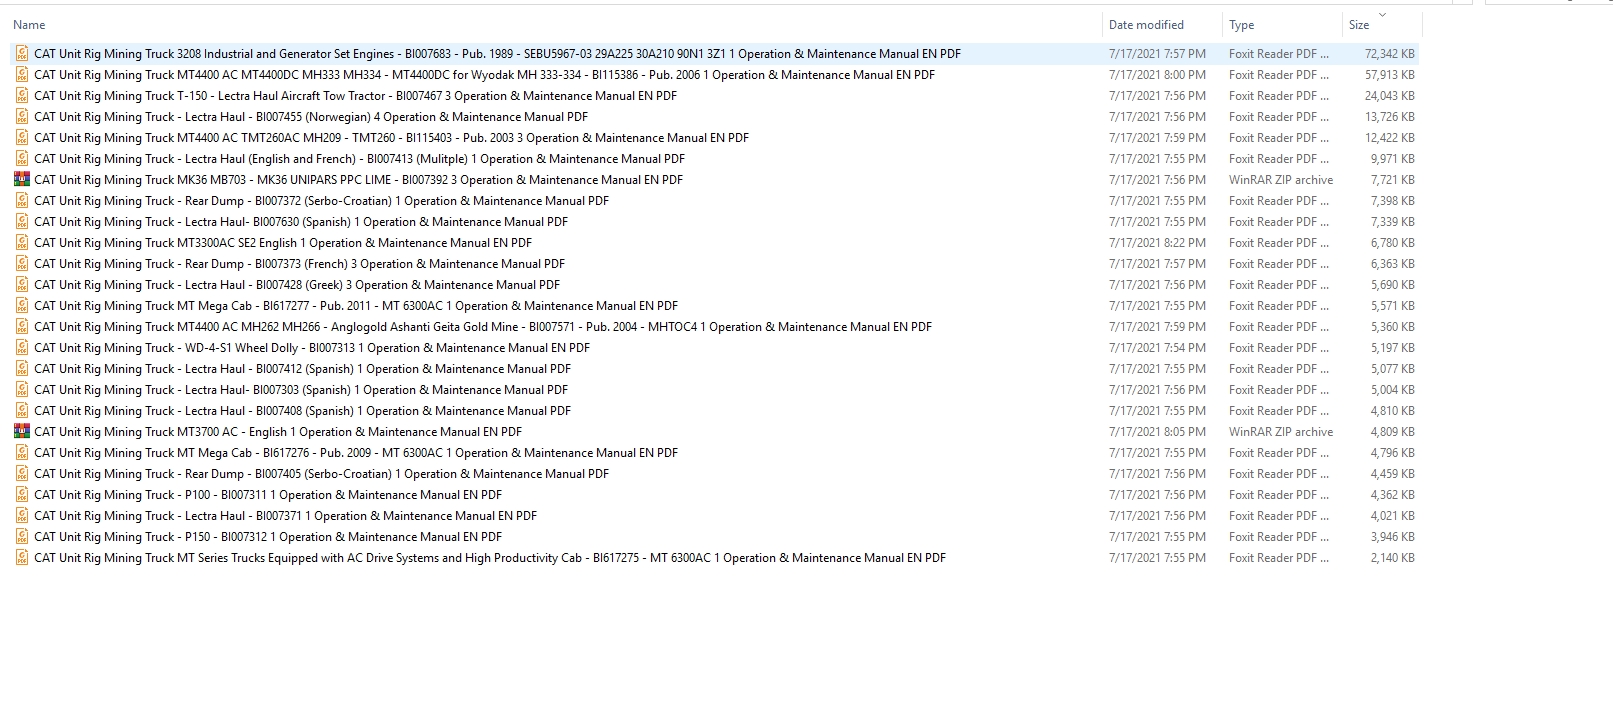Click the 5,360 KB size value
Image resolution: width=1613 pixels, height=705 pixels.
[1393, 327]
